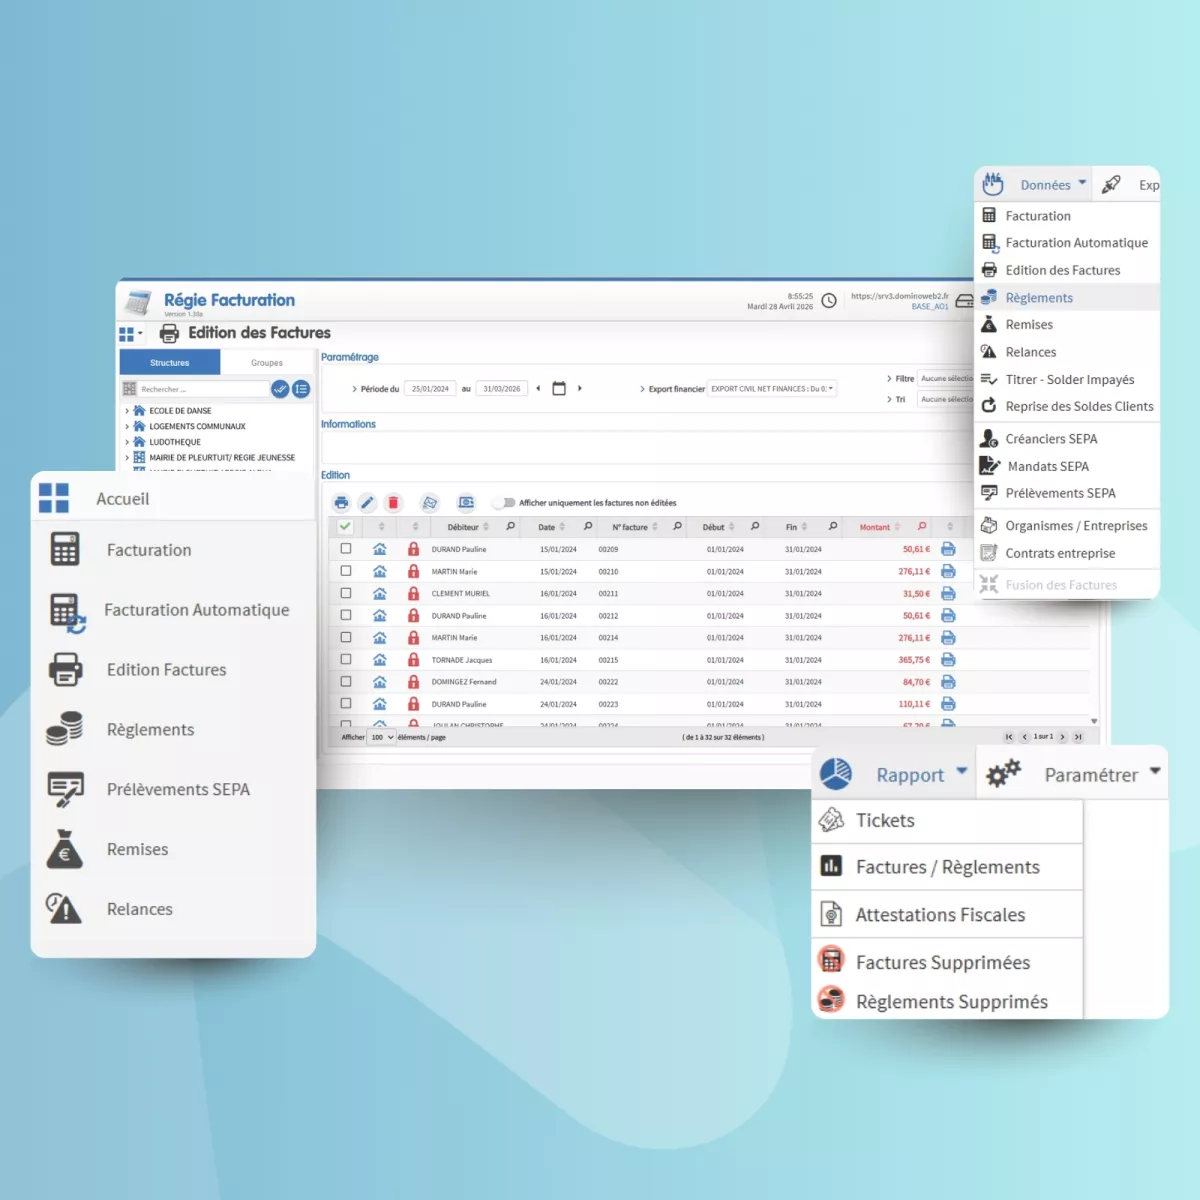Open the Afficher rows-per-page dropdown
The height and width of the screenshot is (1200, 1200).
click(x=382, y=737)
